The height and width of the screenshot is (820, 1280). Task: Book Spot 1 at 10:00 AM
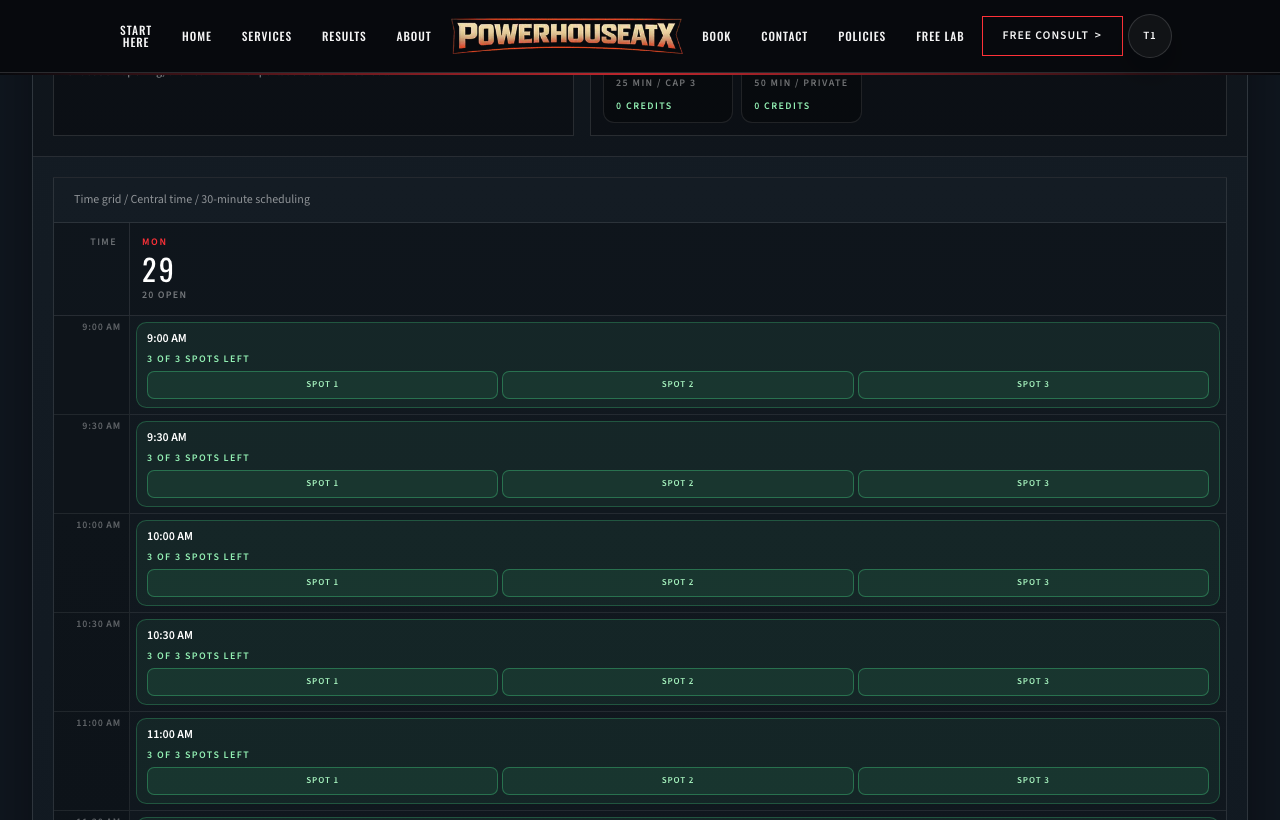322,583
